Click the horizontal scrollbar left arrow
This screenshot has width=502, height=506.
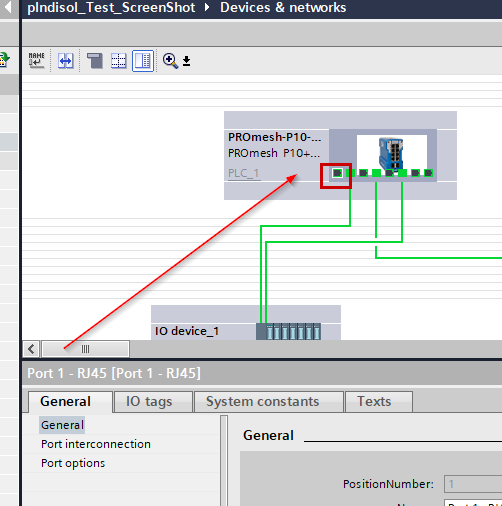[31, 349]
